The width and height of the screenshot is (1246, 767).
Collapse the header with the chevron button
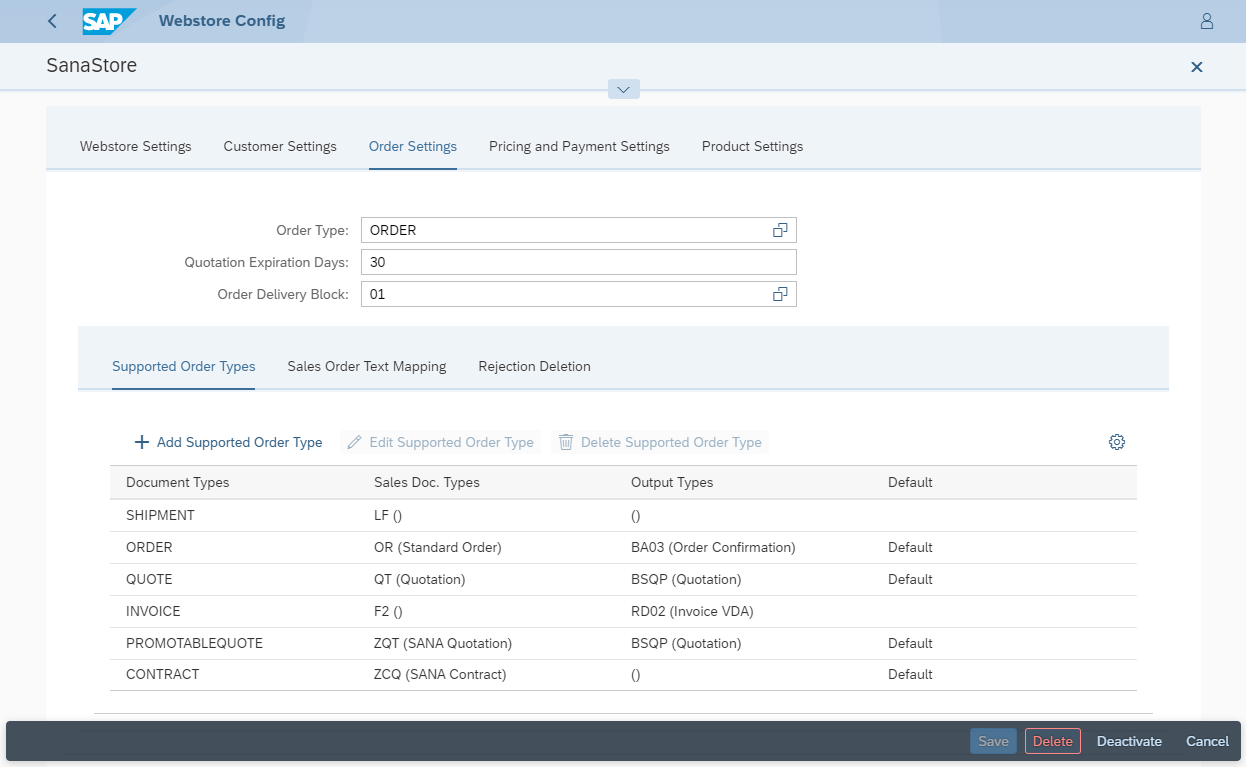pos(623,89)
